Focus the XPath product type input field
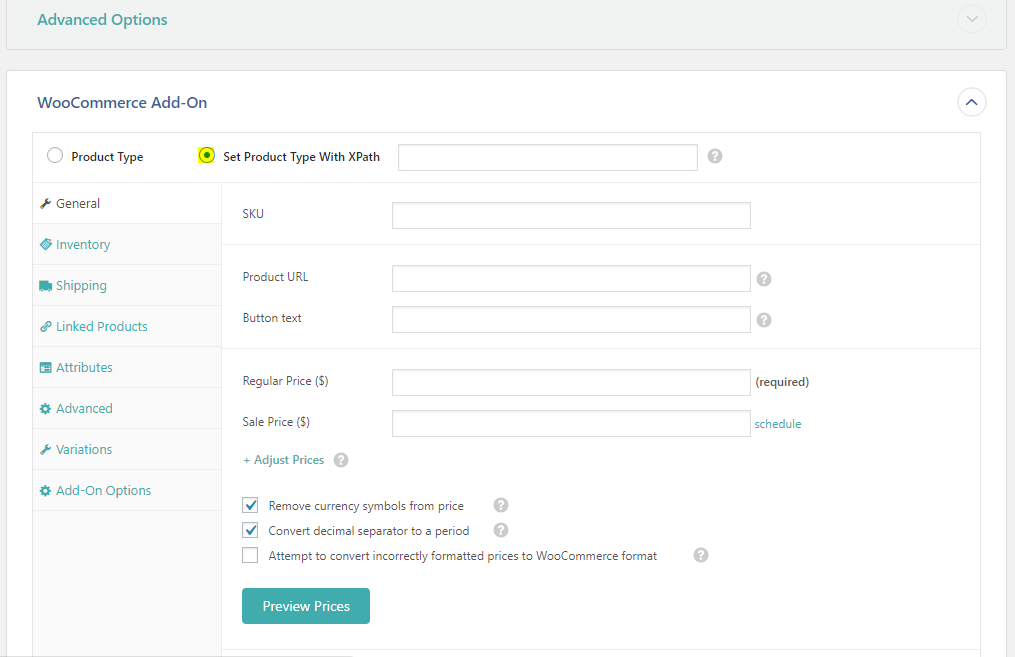Viewport: 1015px width, 657px height. pyautogui.click(x=548, y=157)
